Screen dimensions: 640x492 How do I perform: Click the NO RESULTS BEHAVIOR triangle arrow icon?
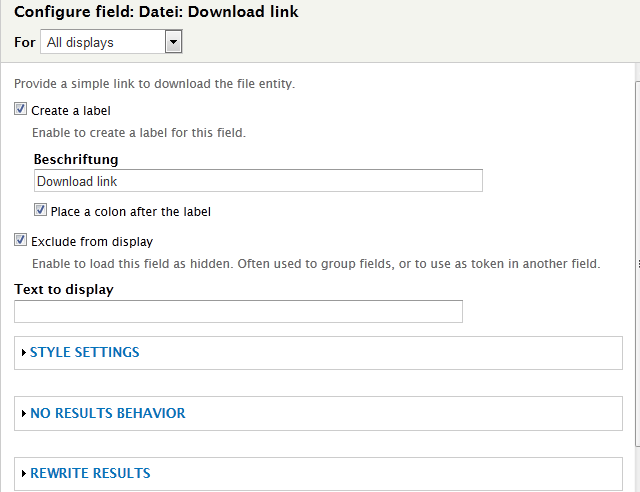[x=23, y=414]
